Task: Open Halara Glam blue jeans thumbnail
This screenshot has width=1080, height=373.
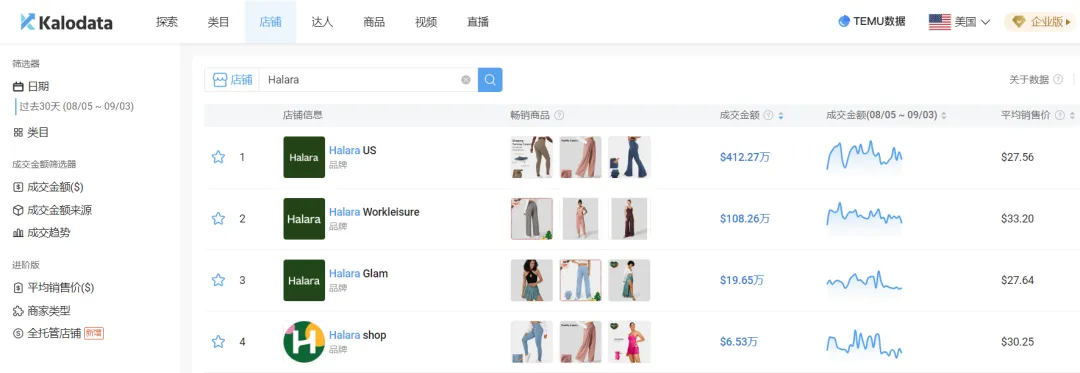Action: coord(580,280)
